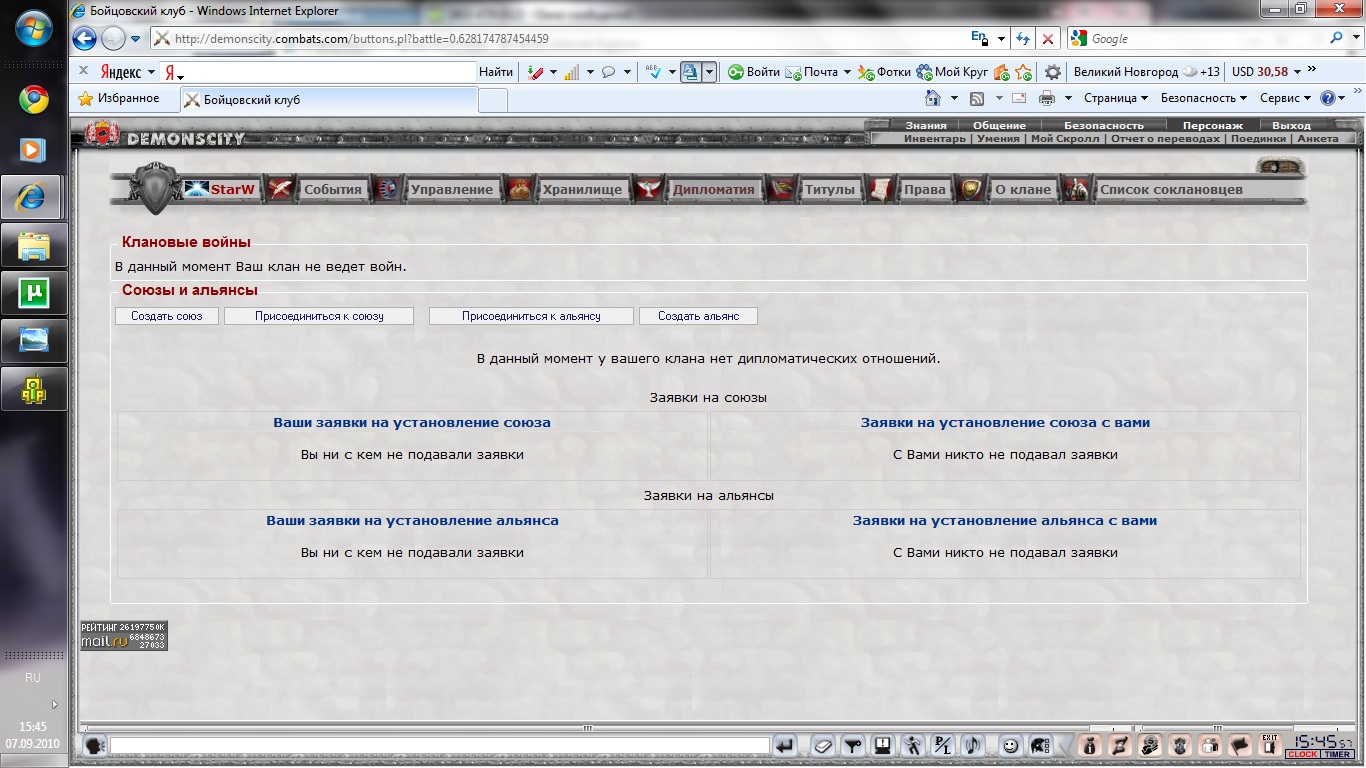This screenshot has width=1366, height=768.
Task: Open the Хранилище tab
Action: (x=582, y=189)
